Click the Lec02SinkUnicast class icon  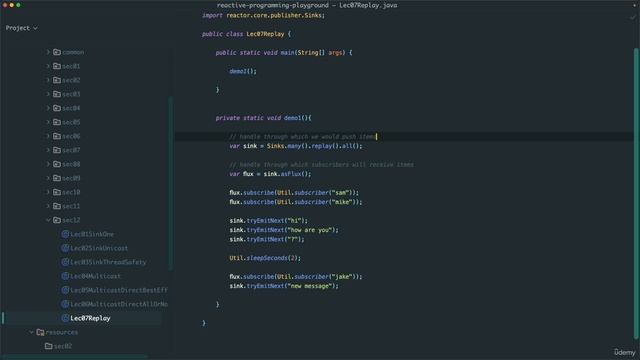tap(65, 248)
